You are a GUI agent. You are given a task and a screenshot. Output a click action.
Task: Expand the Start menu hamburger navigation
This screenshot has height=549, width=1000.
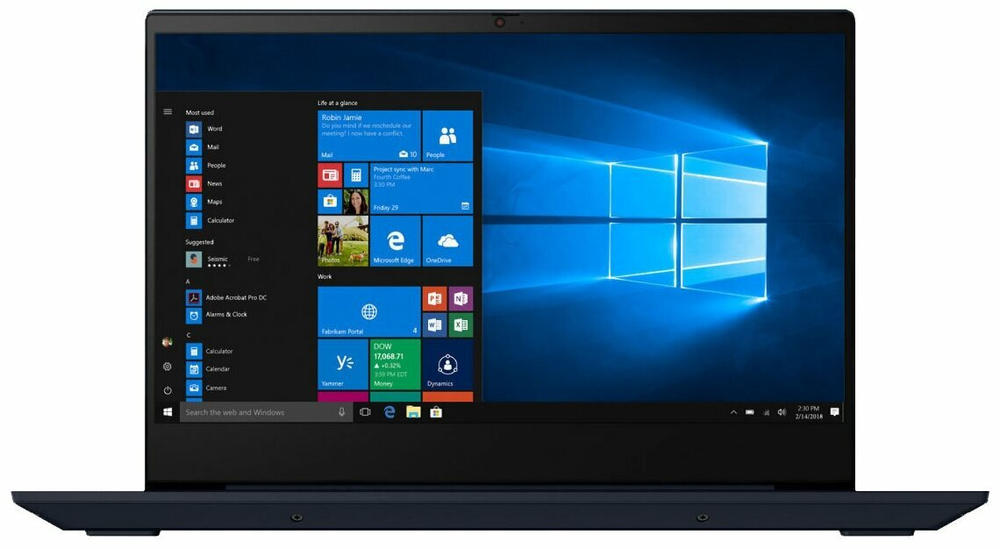tap(168, 112)
